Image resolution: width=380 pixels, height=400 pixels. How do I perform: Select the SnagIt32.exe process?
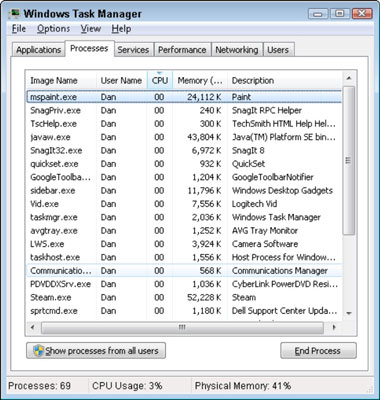184,150
